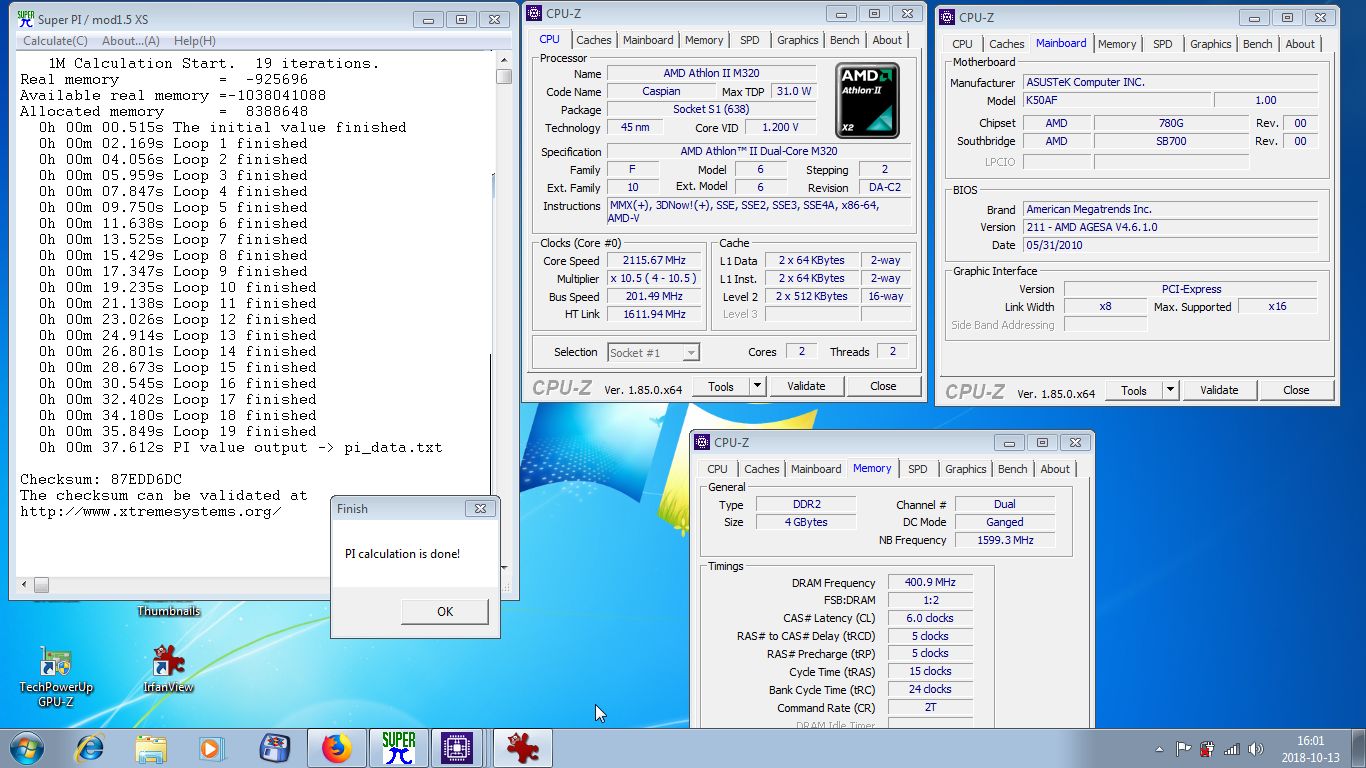The image size is (1366, 768).
Task: Click the volume speaker tray icon
Action: pyautogui.click(x=1256, y=748)
